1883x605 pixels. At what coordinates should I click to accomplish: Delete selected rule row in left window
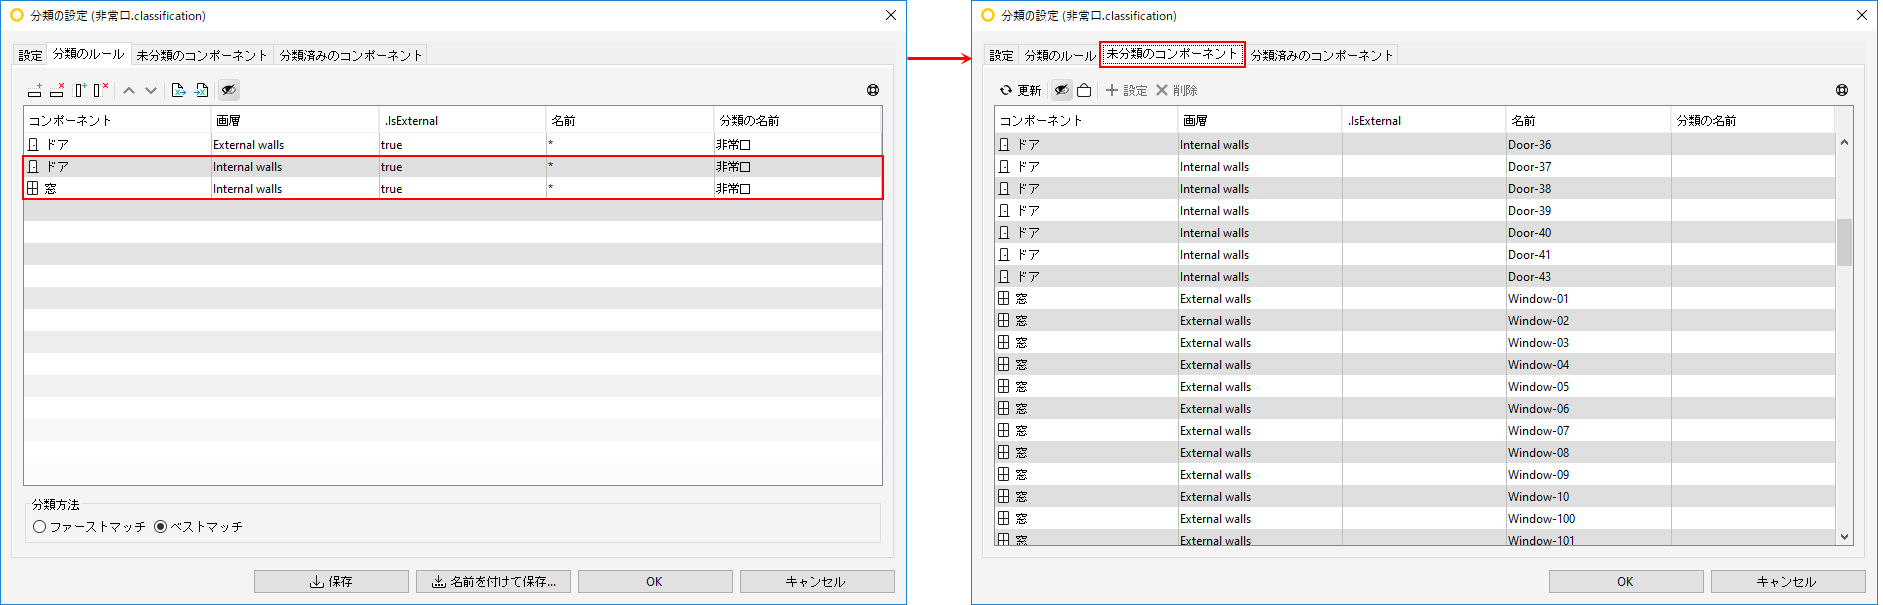[57, 90]
